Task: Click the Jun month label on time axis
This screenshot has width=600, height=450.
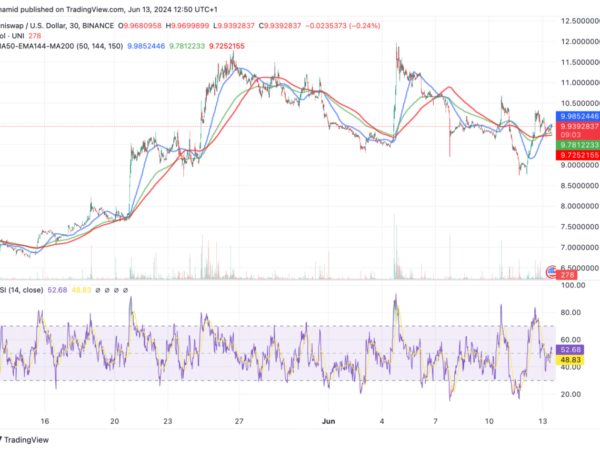Action: (x=328, y=421)
